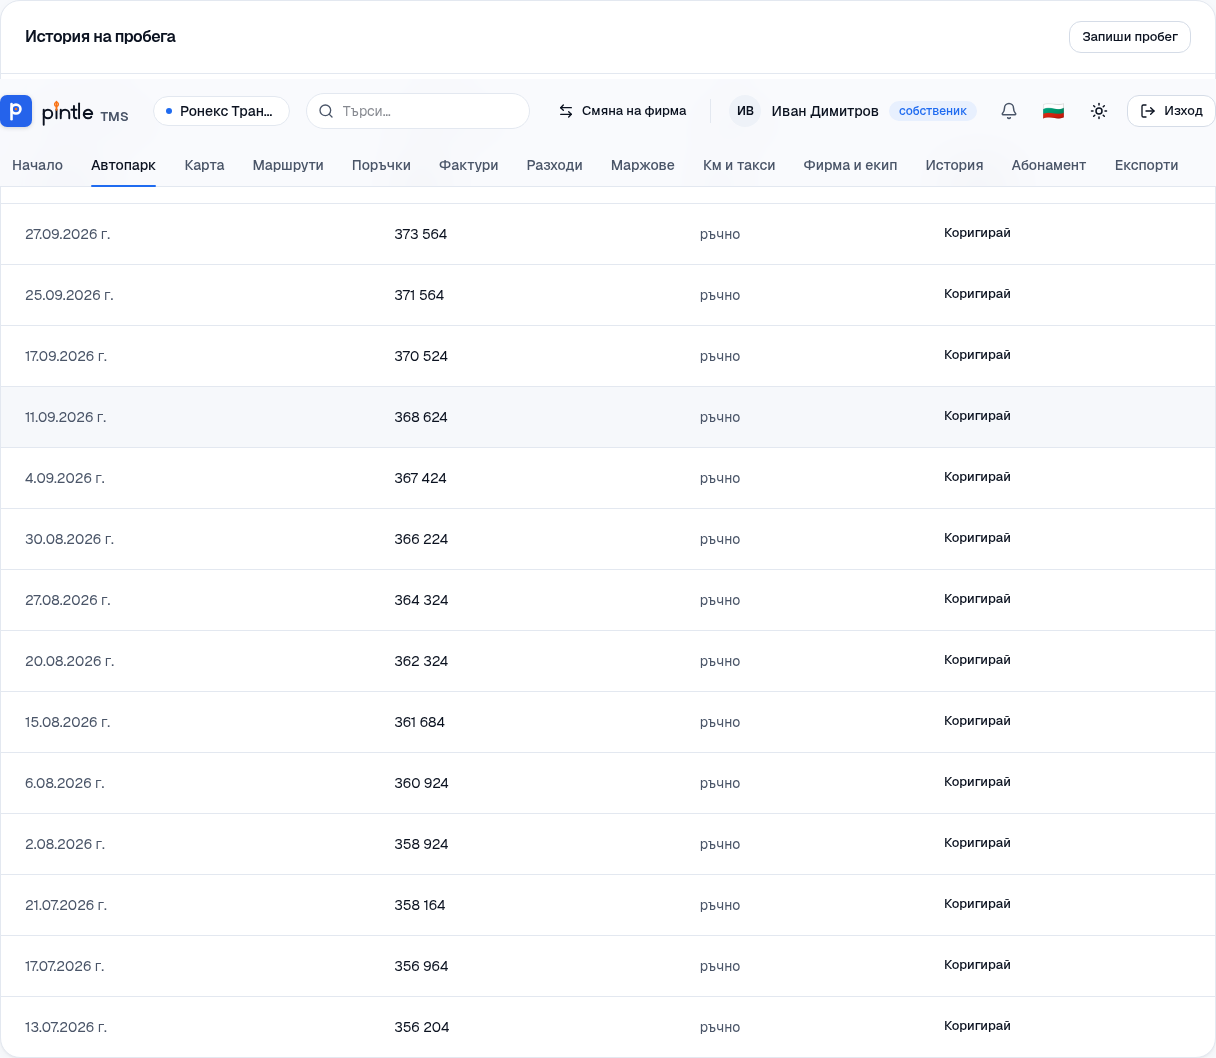Focus the Търси search field
The width and height of the screenshot is (1216, 1058).
coord(418,111)
